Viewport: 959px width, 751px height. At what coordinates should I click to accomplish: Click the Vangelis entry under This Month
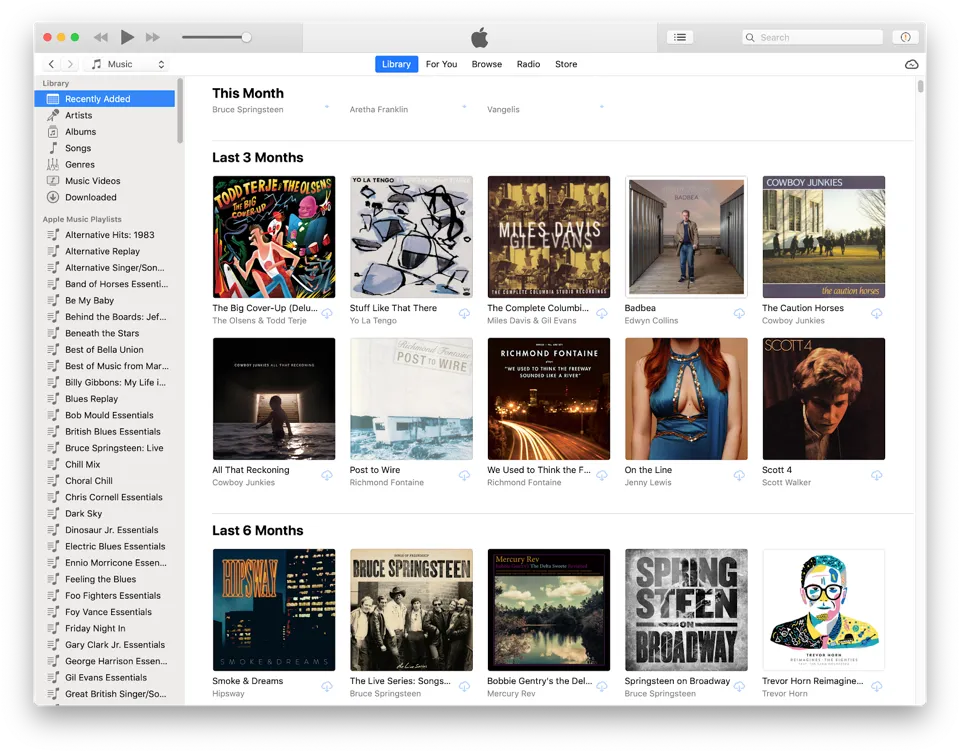click(x=503, y=109)
